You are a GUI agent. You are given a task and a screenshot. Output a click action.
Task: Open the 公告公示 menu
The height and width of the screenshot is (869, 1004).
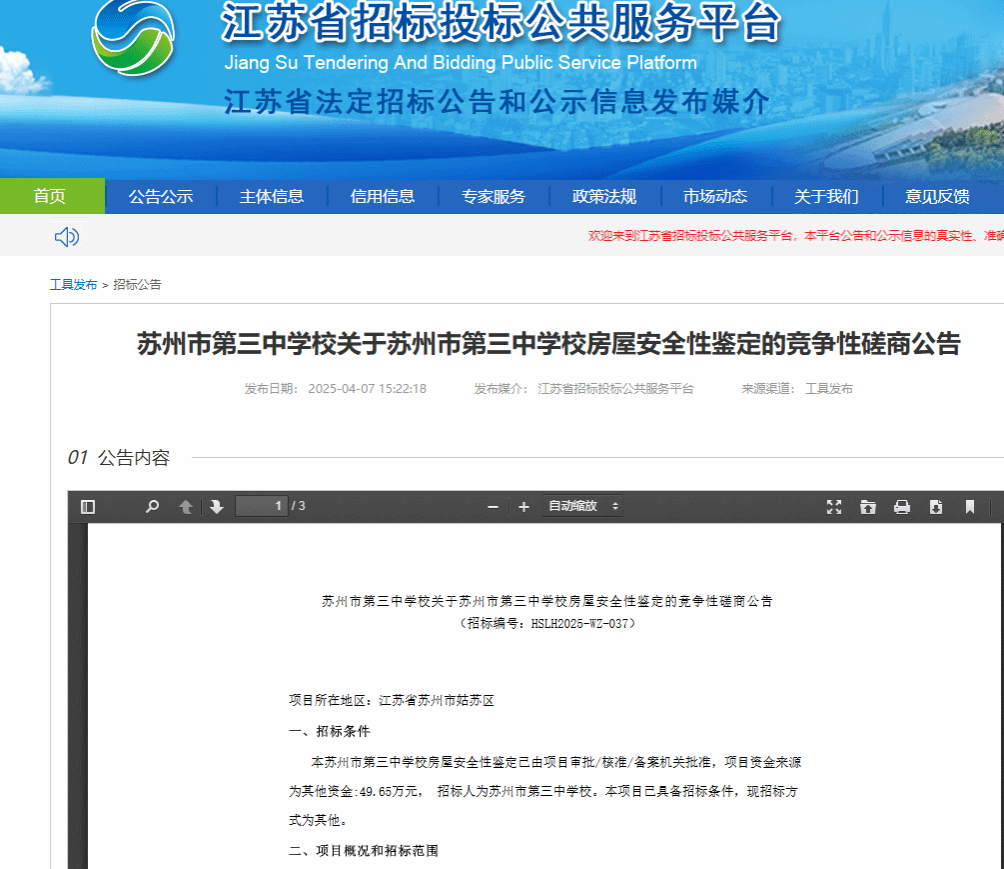(161, 196)
